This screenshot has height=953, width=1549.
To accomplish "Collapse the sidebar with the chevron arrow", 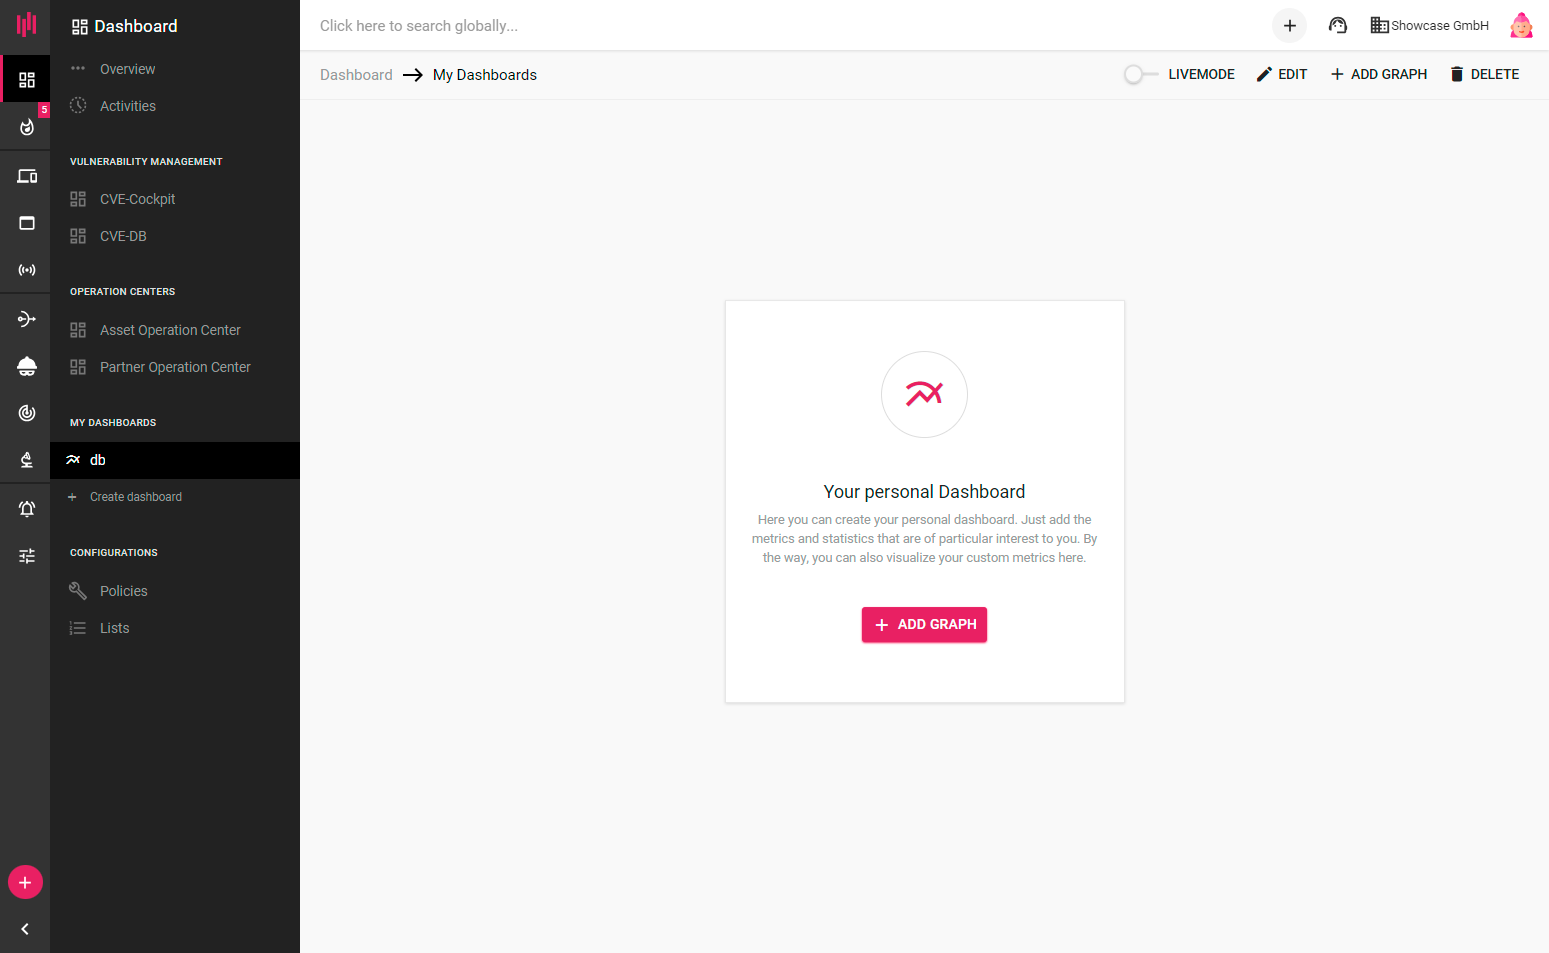I will (25, 929).
